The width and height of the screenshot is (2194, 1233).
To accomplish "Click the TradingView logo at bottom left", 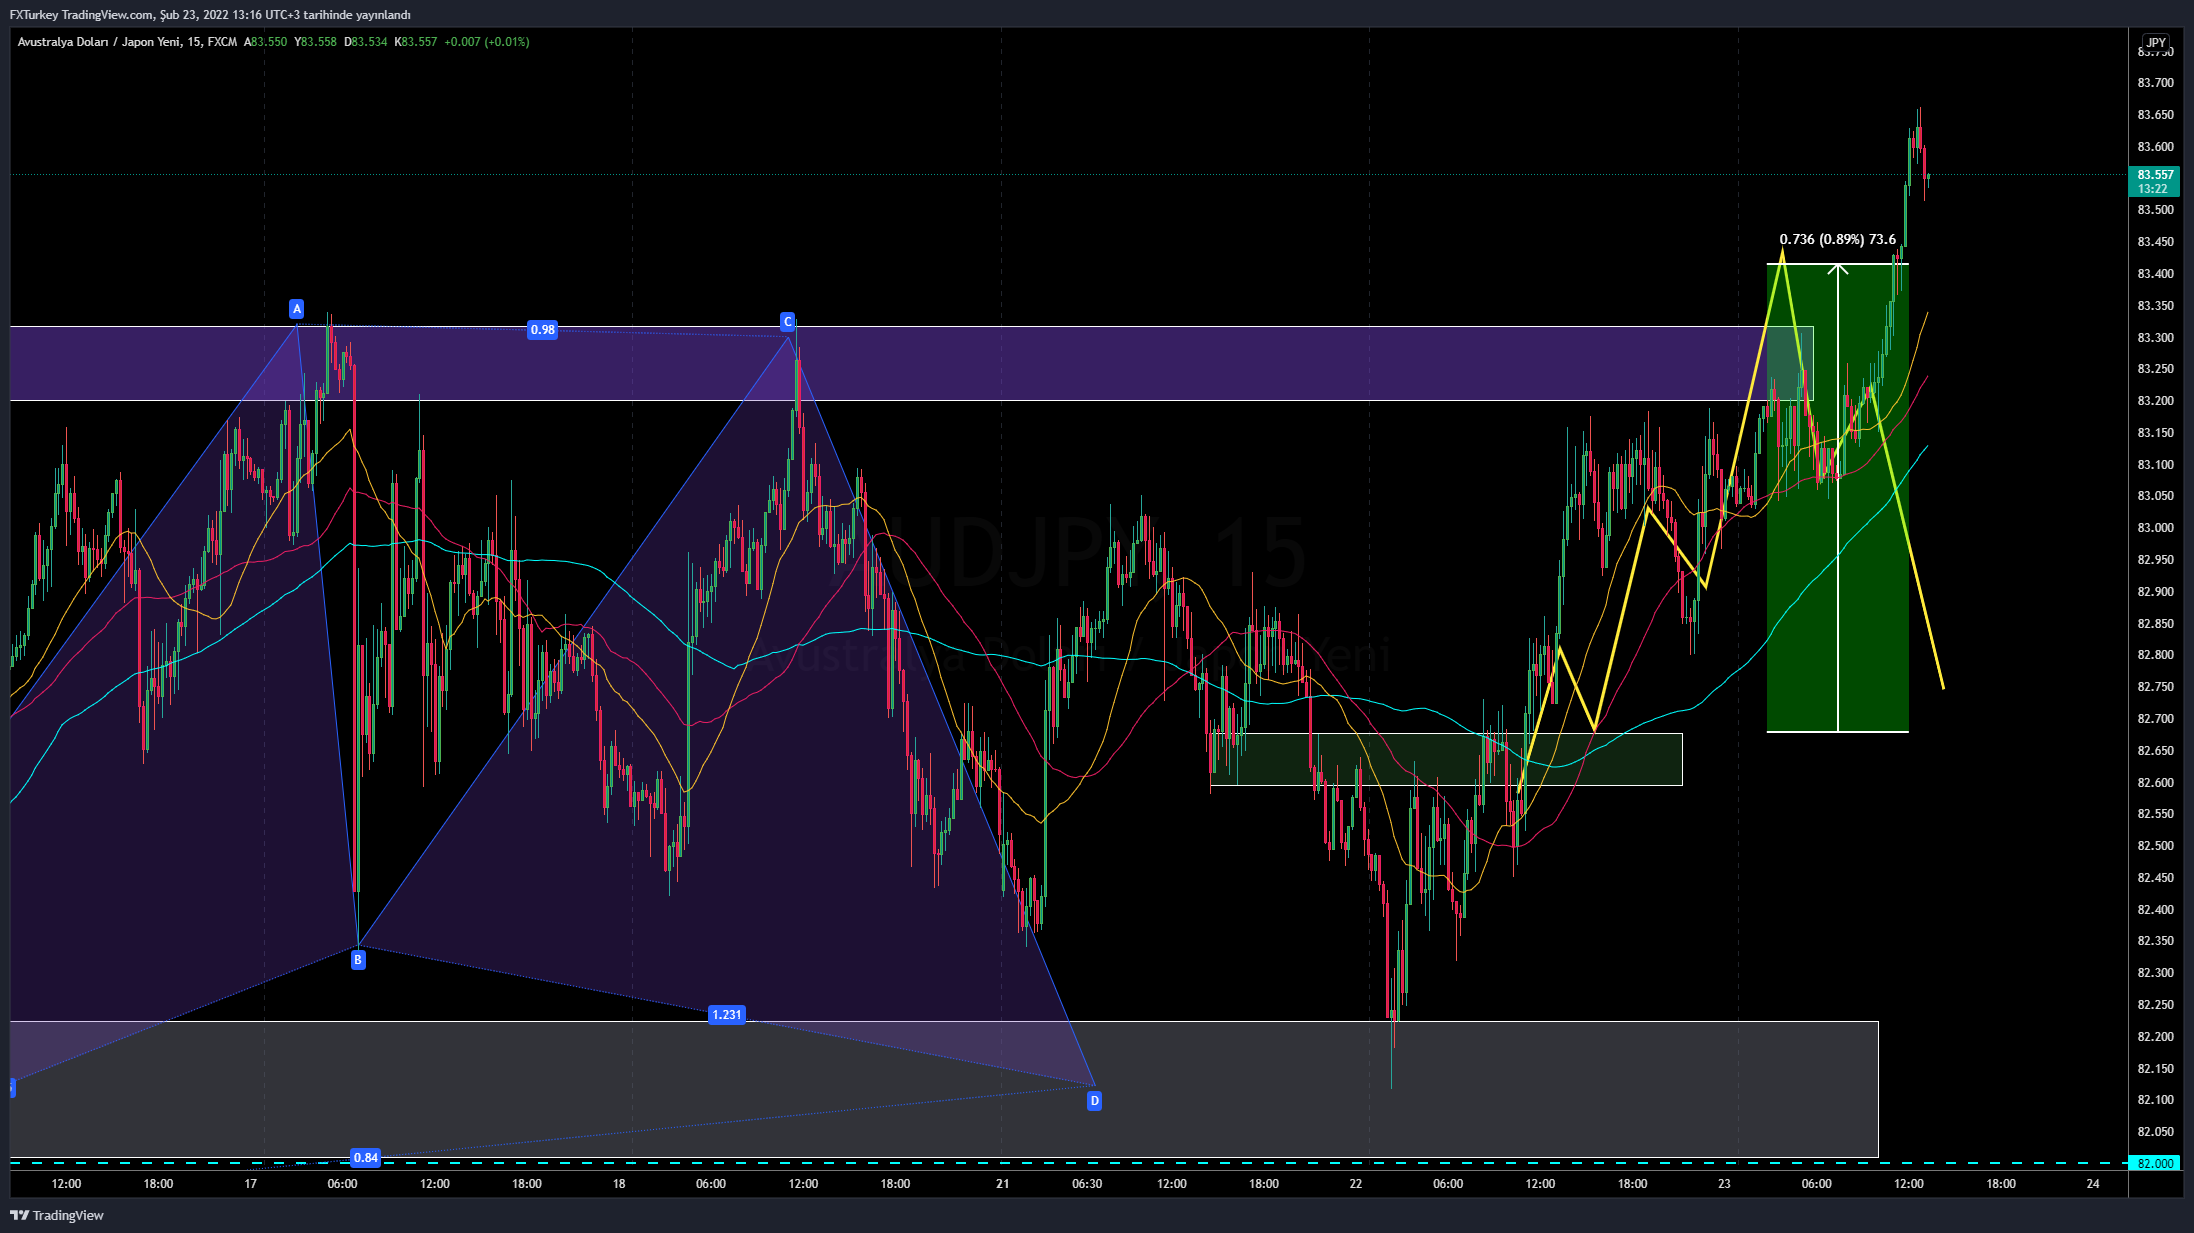I will (57, 1215).
